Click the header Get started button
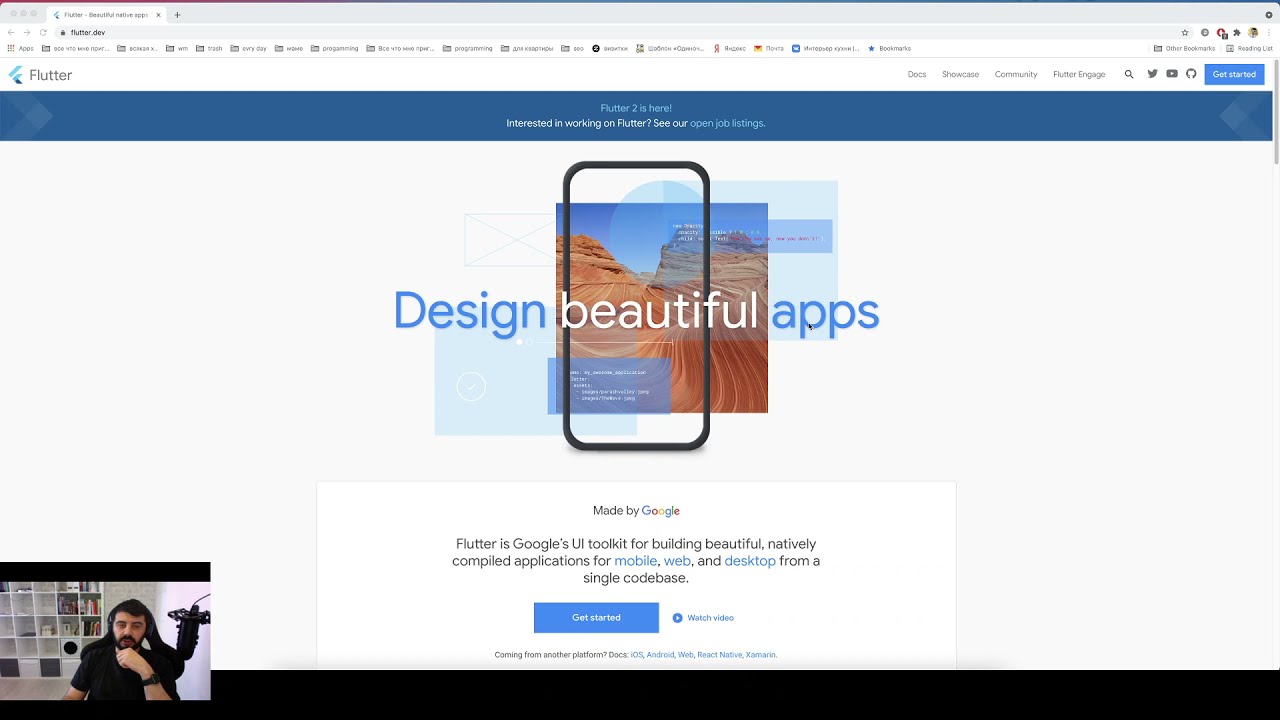This screenshot has width=1280, height=720. pyautogui.click(x=1234, y=74)
